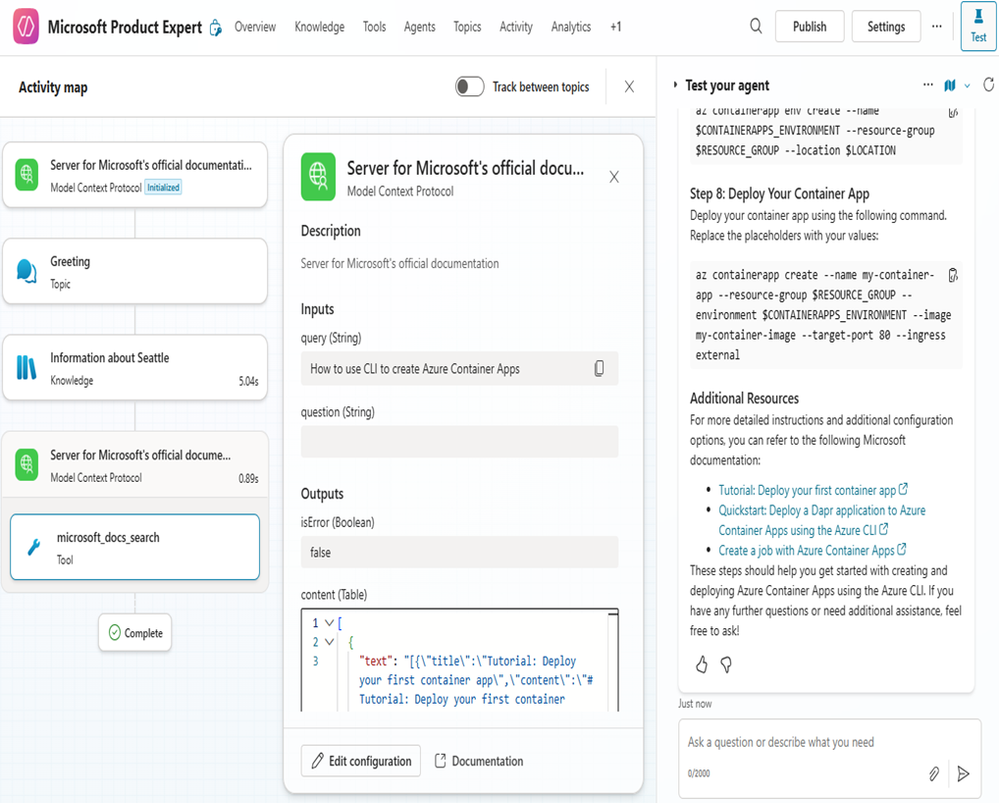The height and width of the screenshot is (803, 999).
Task: Close the Activity map panel
Action: click(629, 87)
